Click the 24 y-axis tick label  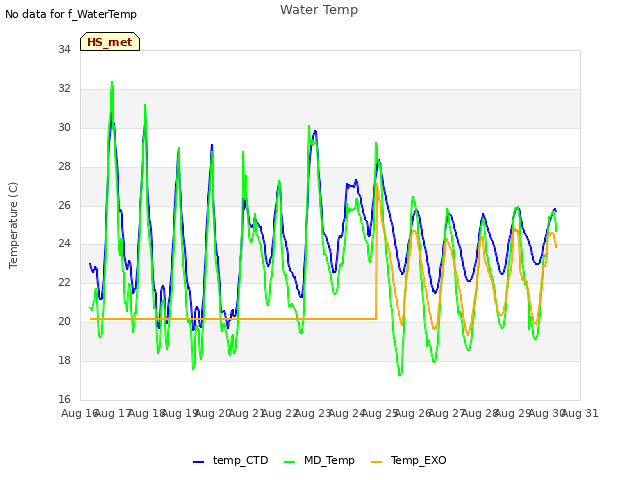(x=64, y=244)
